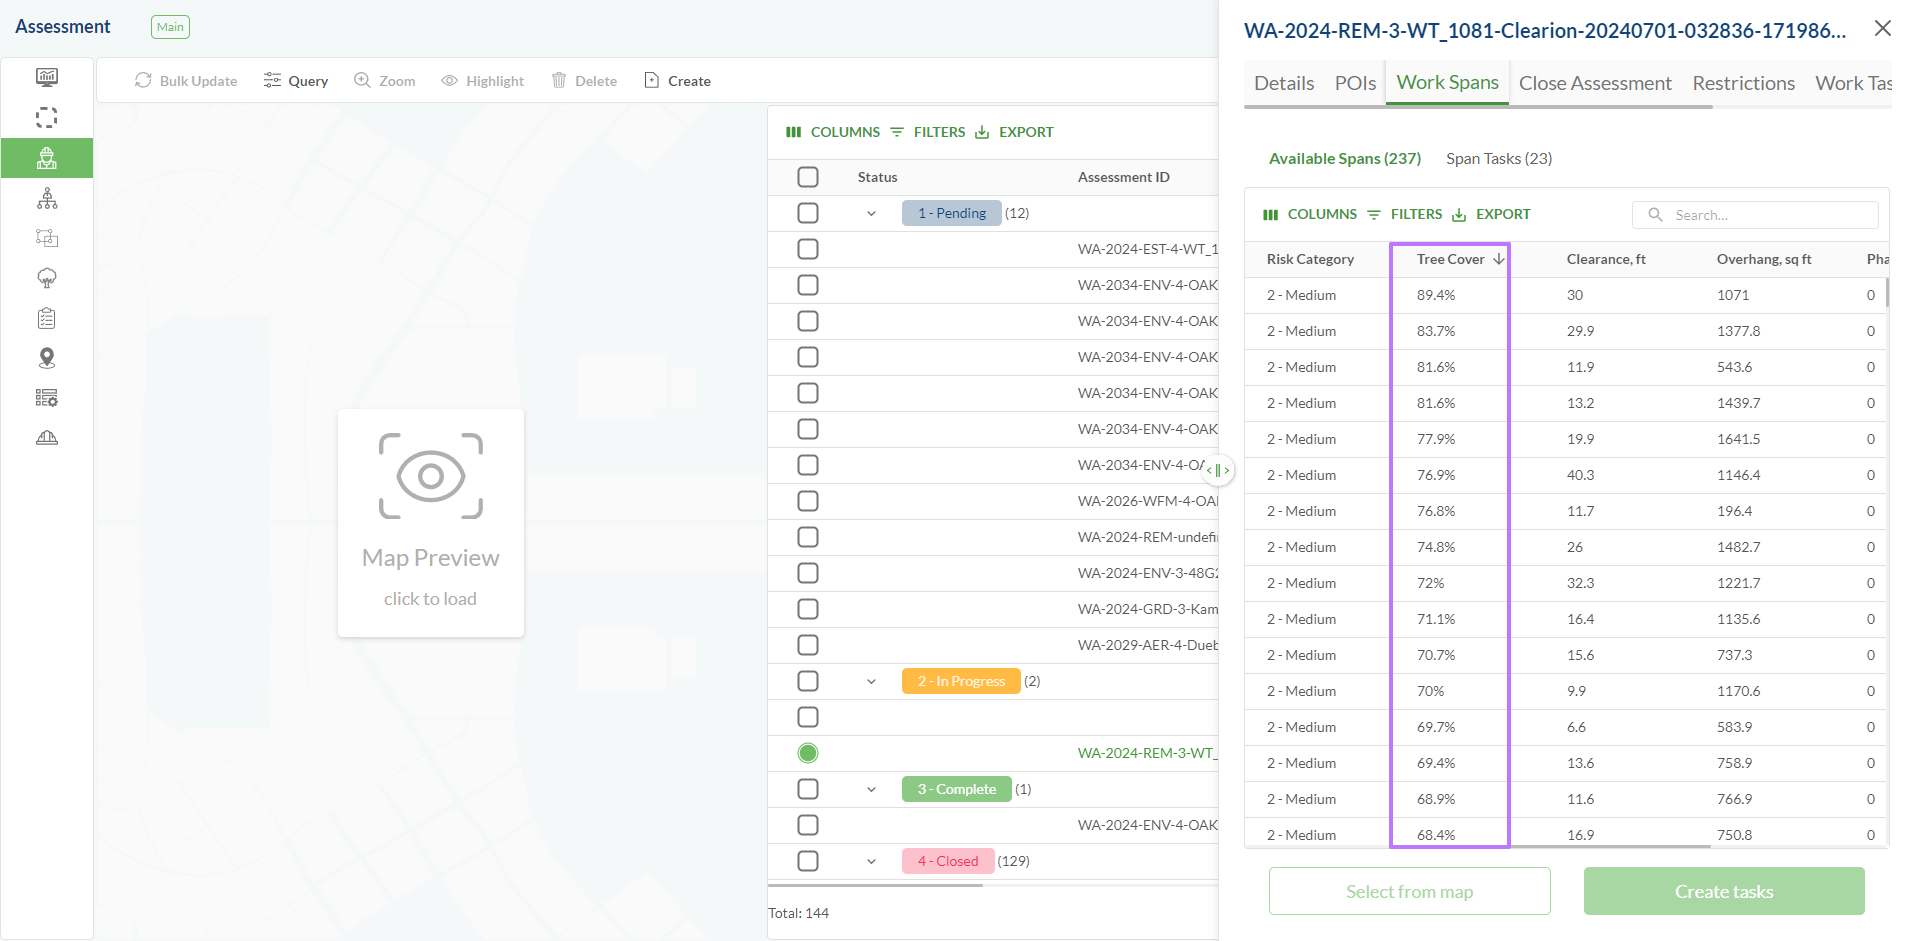Click Highlight in the toolbar
This screenshot has width=1915, height=941.
pos(483,81)
